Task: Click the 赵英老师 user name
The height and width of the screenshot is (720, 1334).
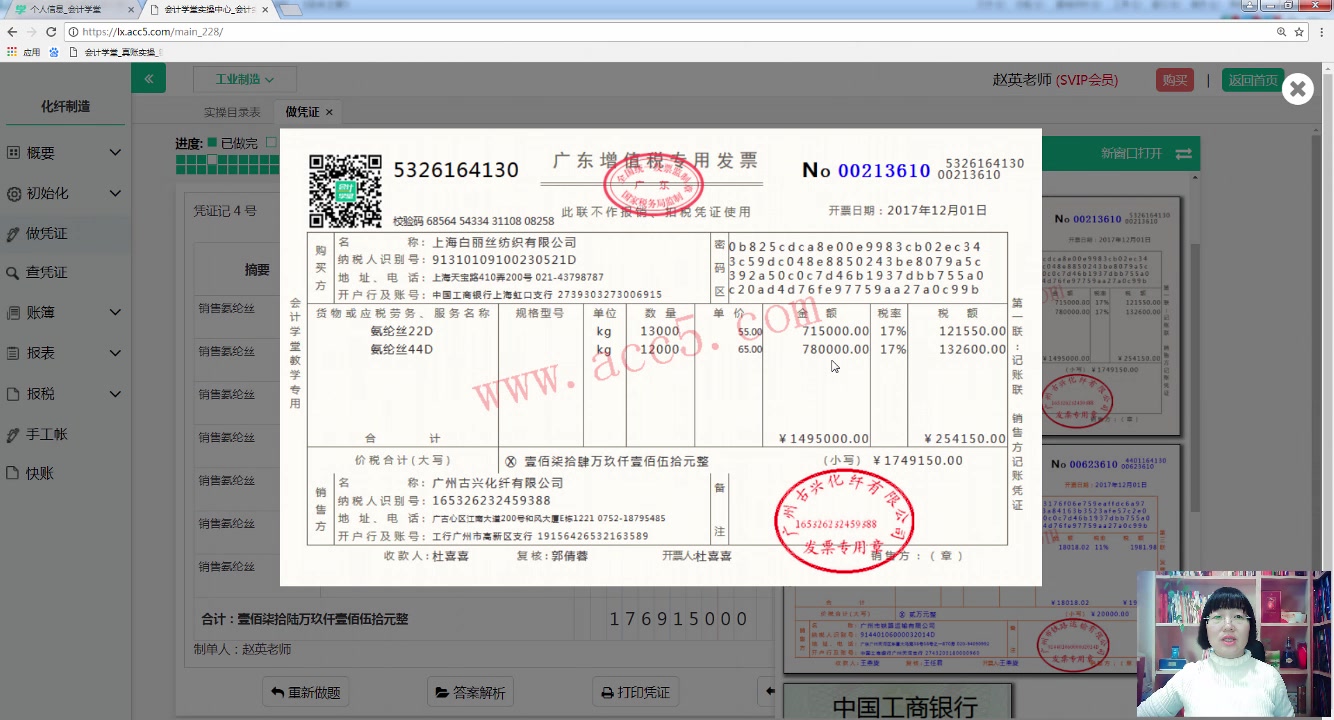Action: 1022,80
